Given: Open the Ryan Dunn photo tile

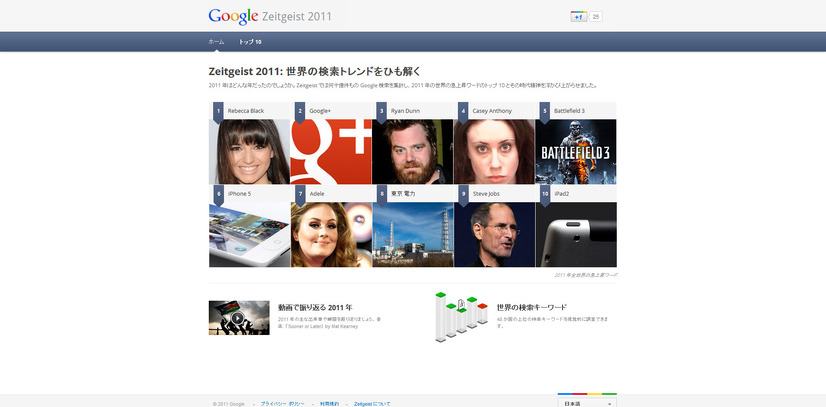Looking at the screenshot, I should 413,152.
